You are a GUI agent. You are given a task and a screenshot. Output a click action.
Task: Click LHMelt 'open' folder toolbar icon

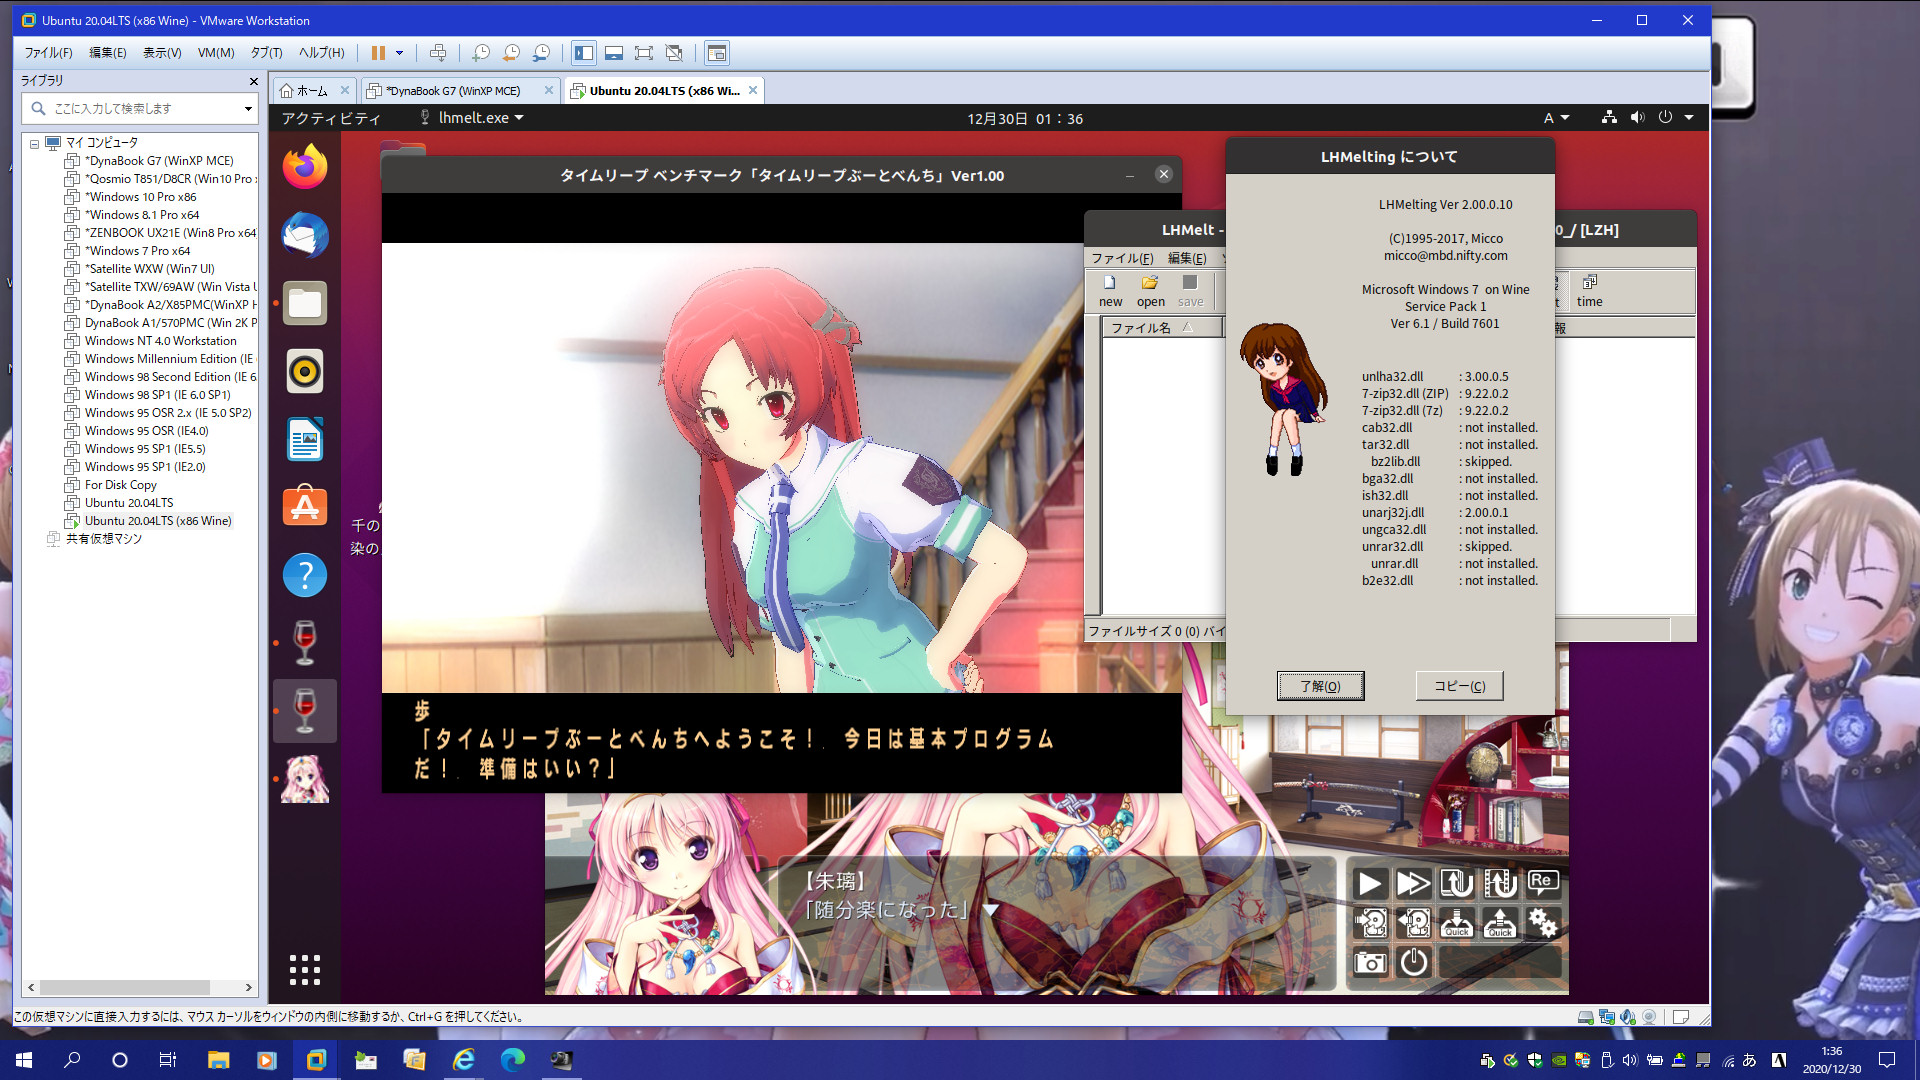(1150, 291)
